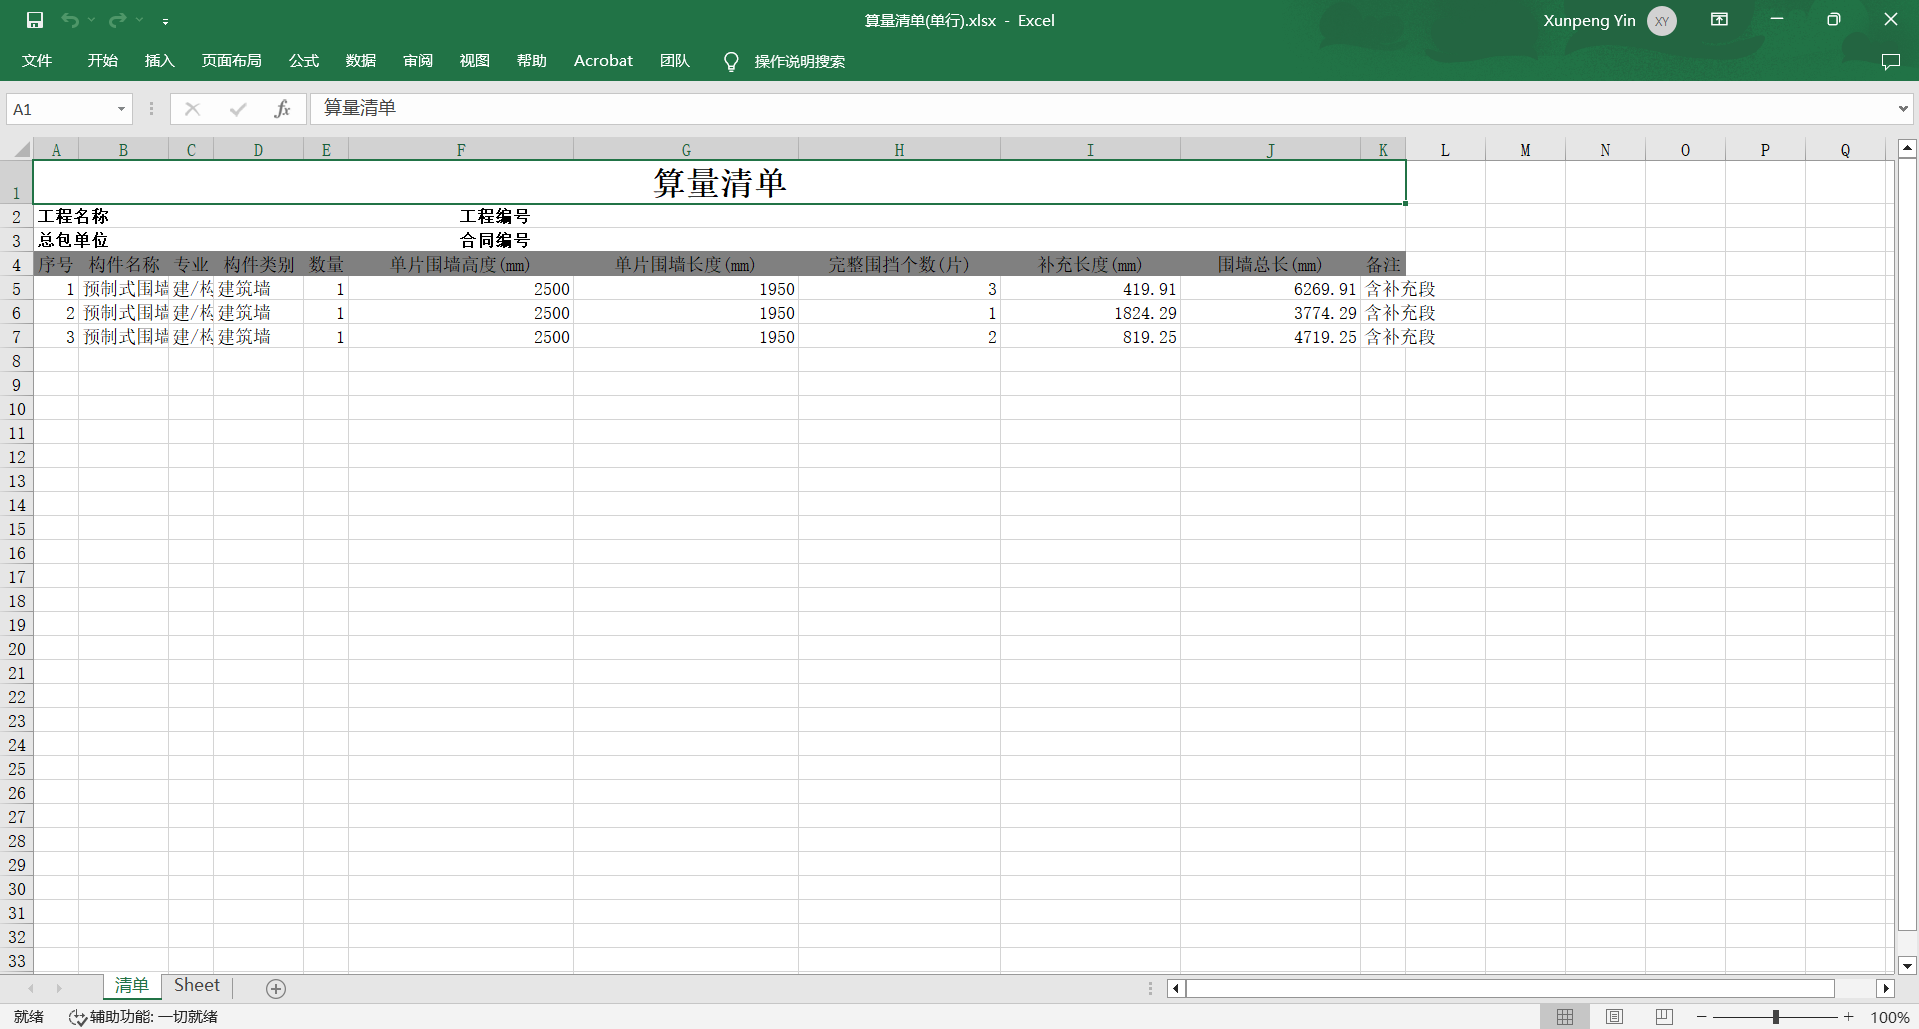Click the lightbulb Tell Me search icon

731,62
